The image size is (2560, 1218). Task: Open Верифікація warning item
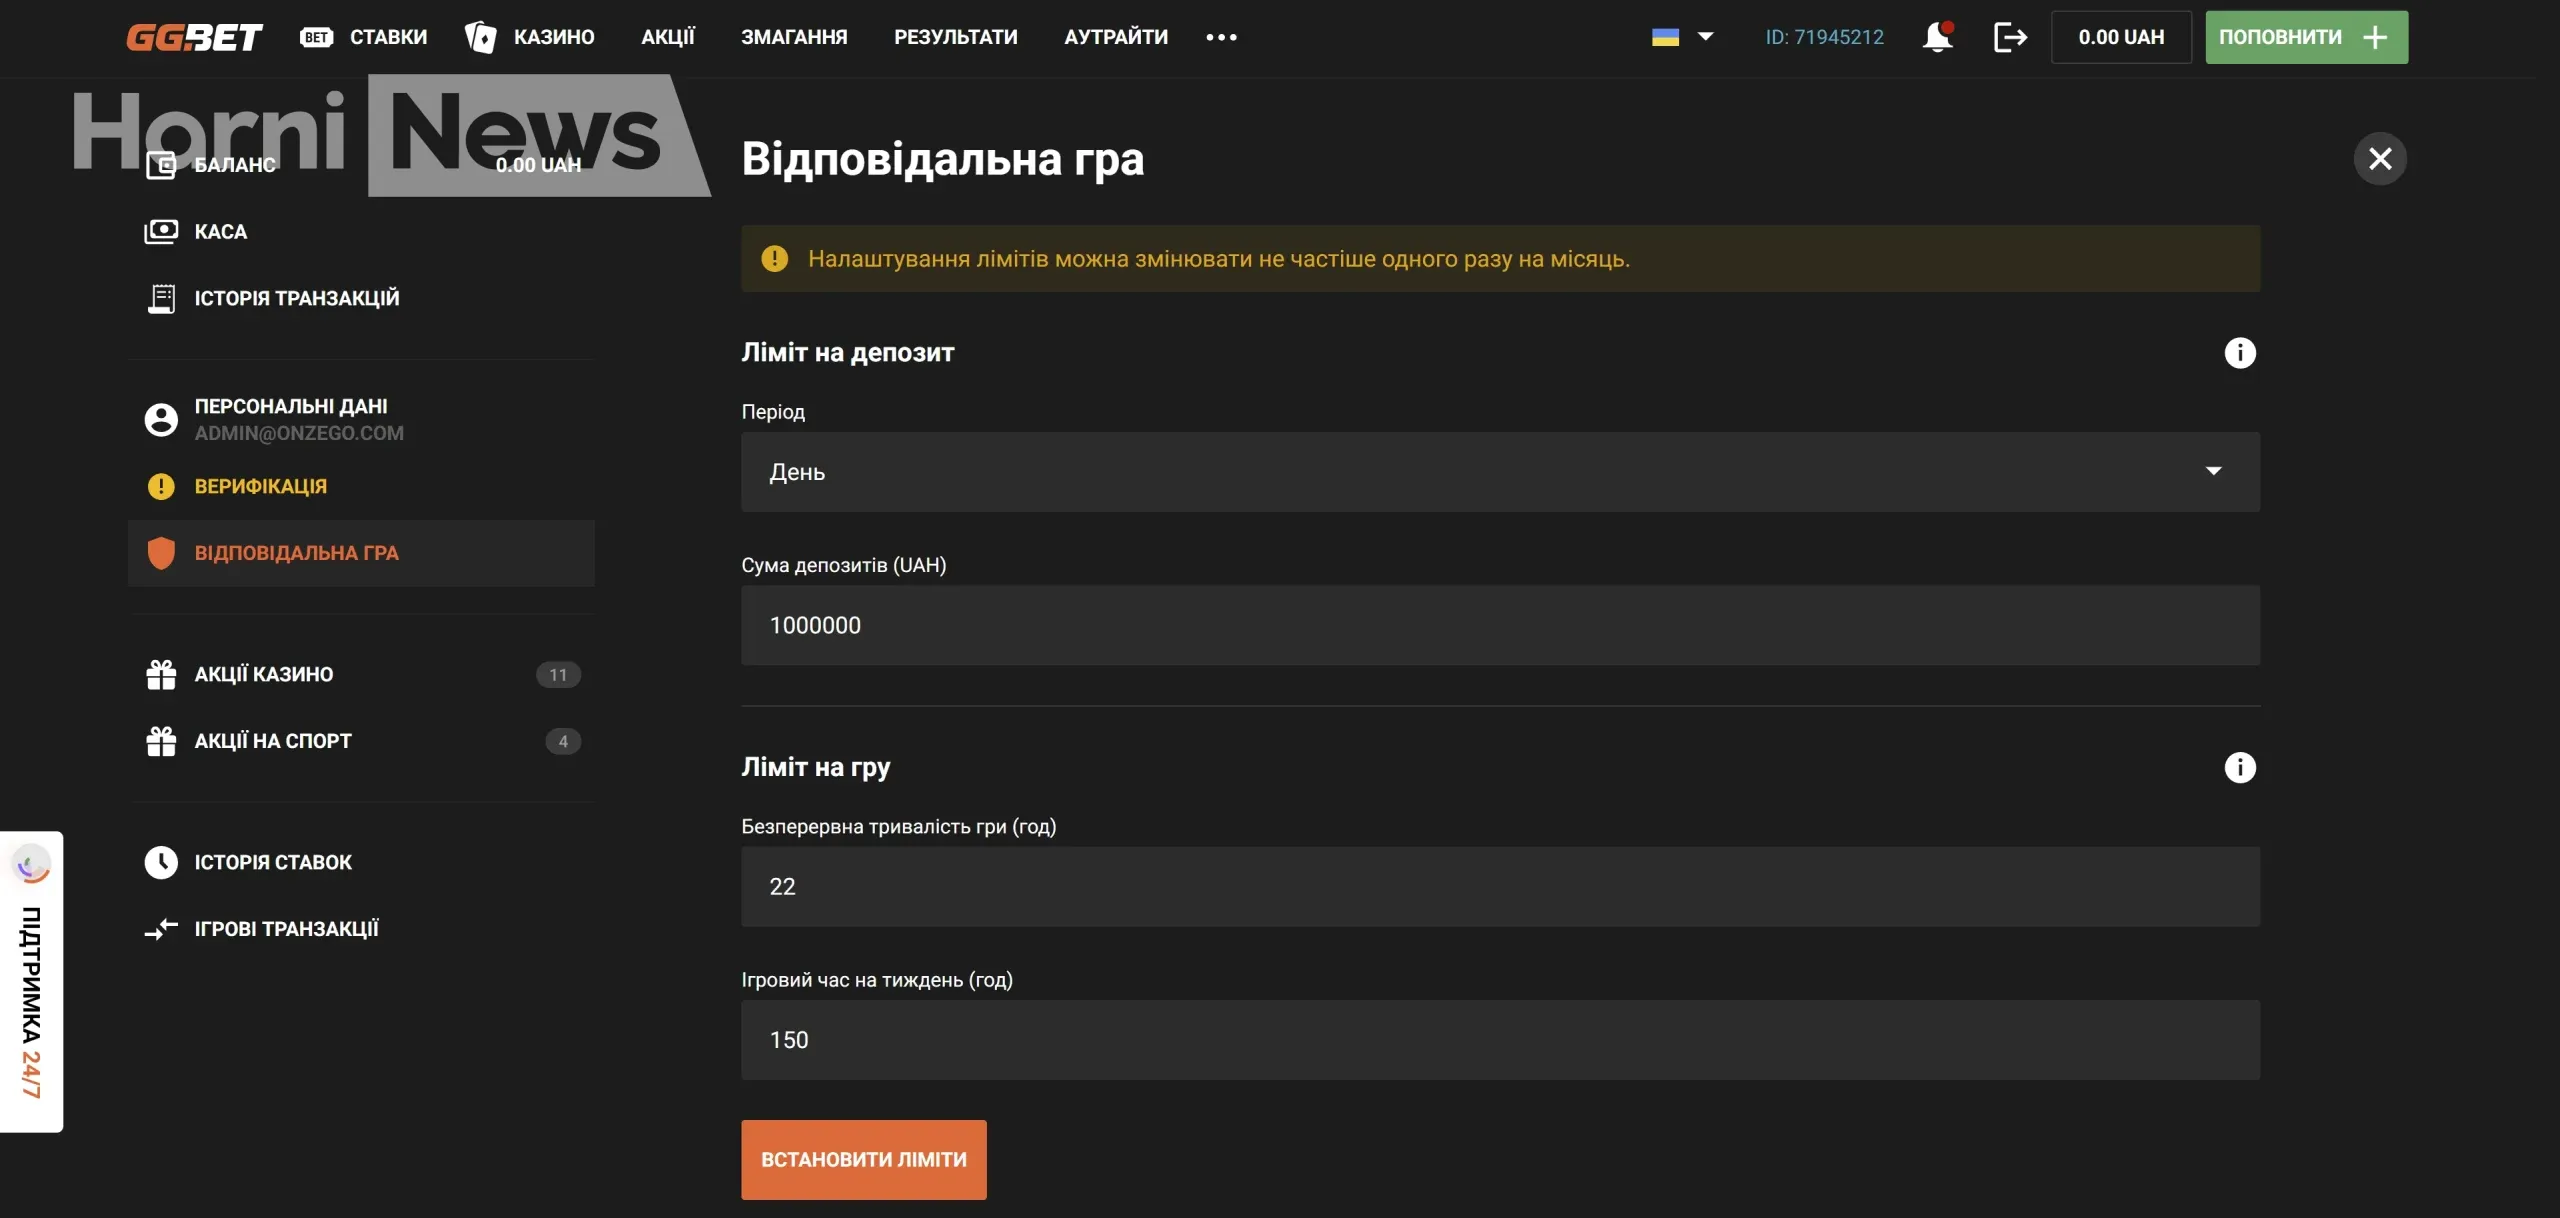260,486
